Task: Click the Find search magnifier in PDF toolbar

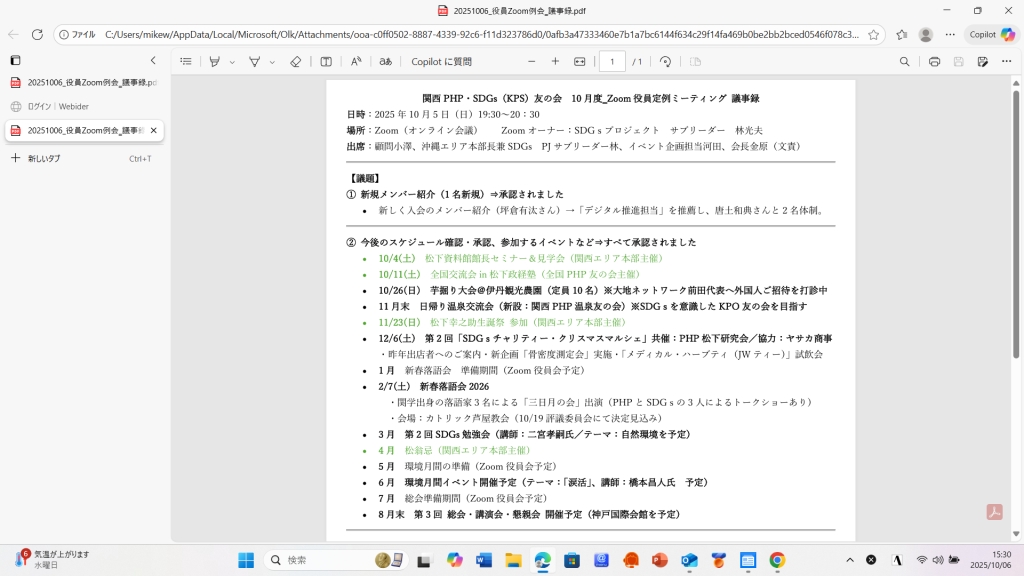Action: [x=904, y=61]
